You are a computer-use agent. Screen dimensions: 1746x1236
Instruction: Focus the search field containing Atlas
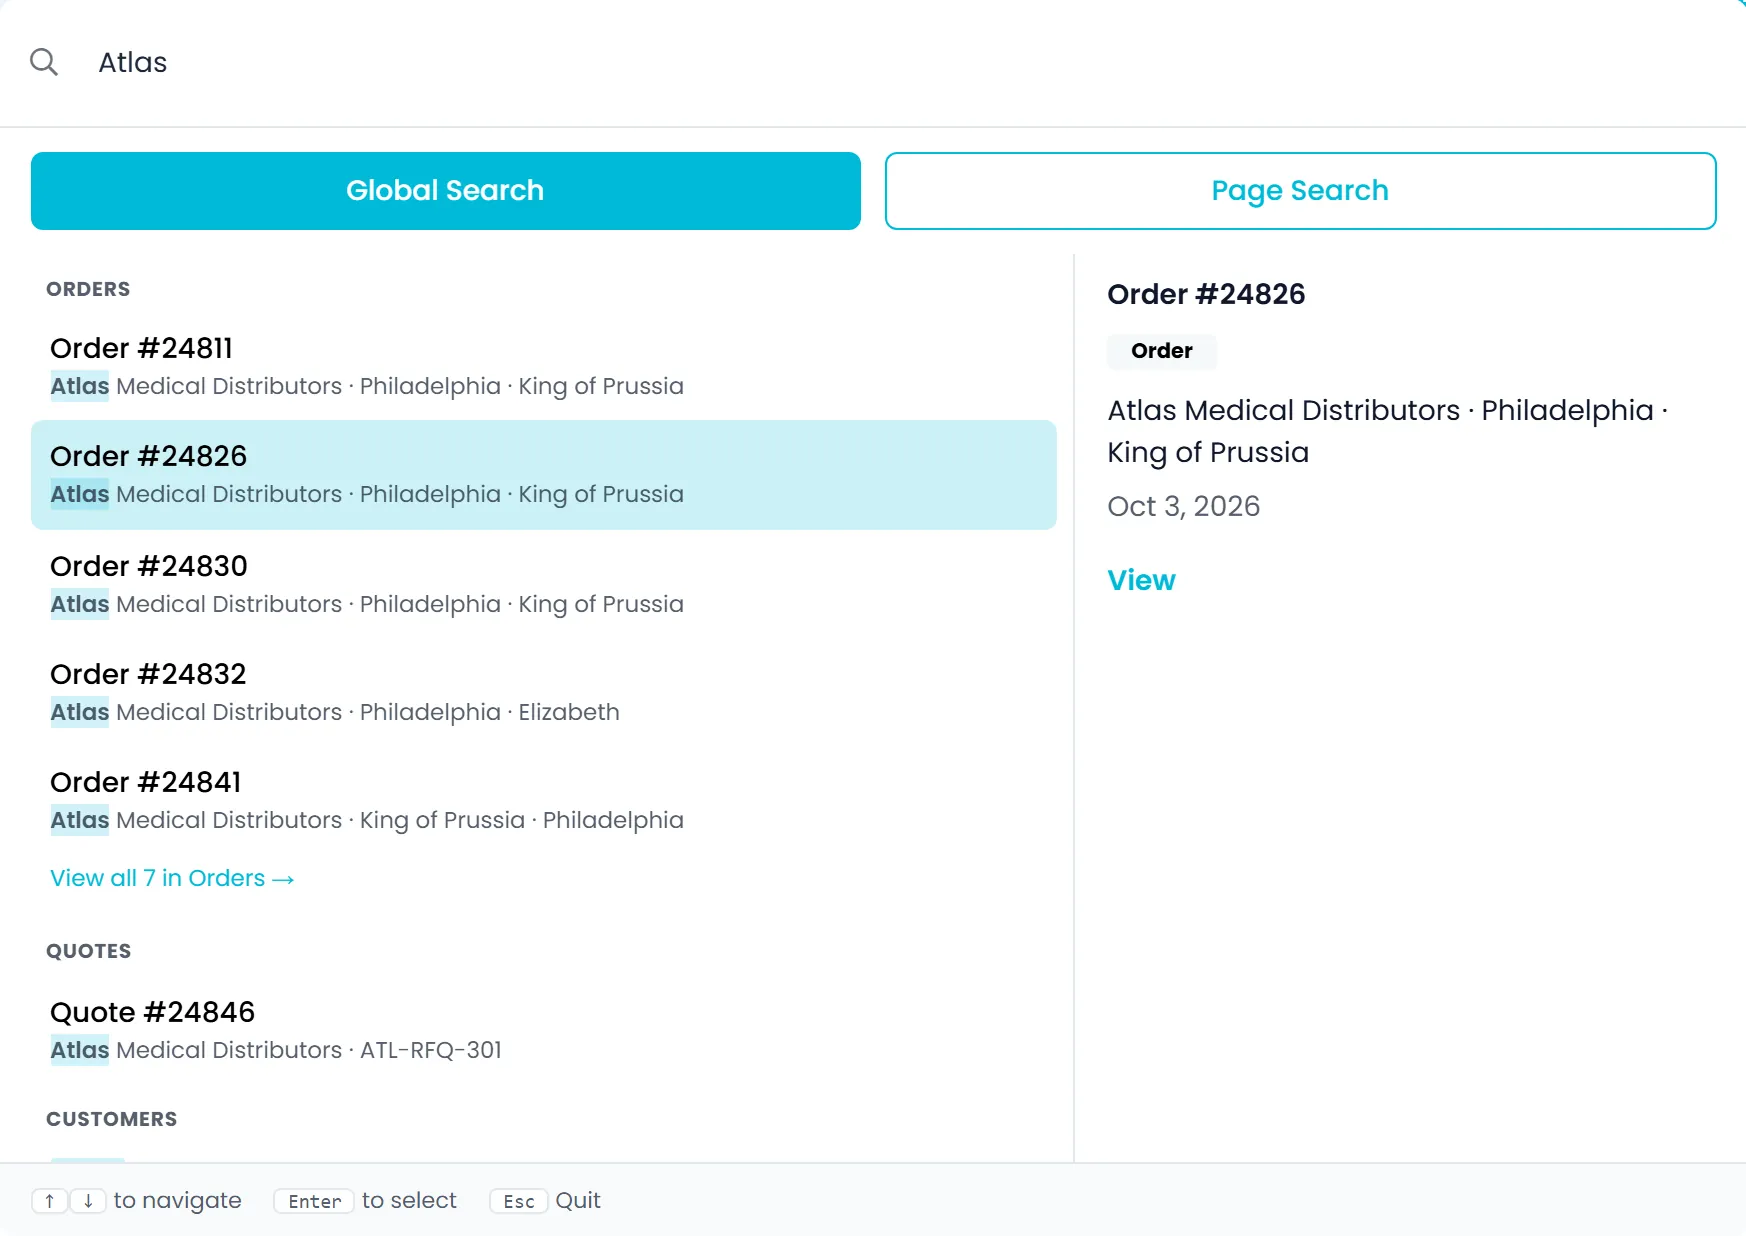pos(900,62)
